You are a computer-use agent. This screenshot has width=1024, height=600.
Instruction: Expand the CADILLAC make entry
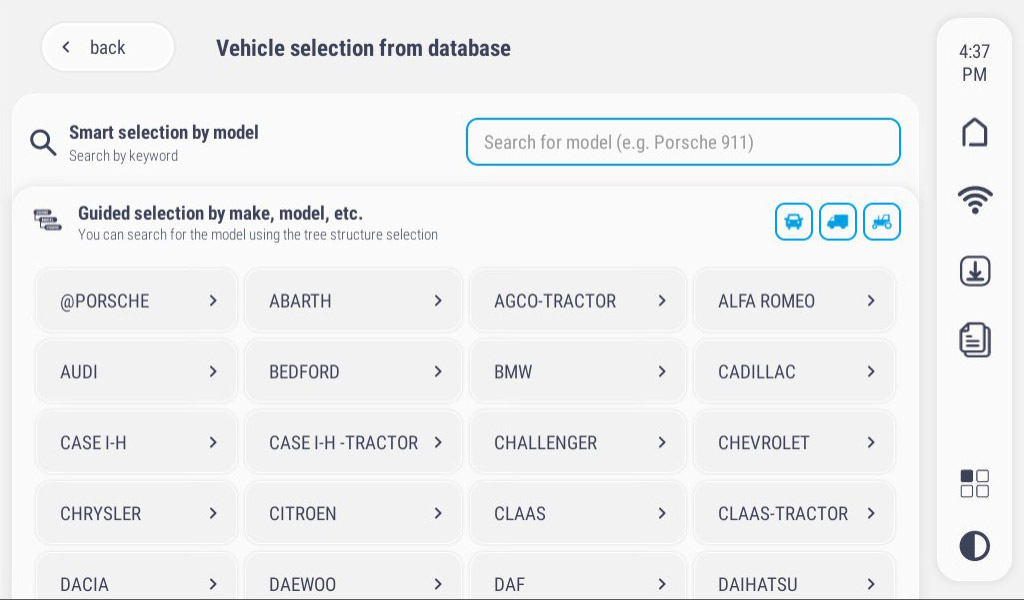[x=795, y=372]
